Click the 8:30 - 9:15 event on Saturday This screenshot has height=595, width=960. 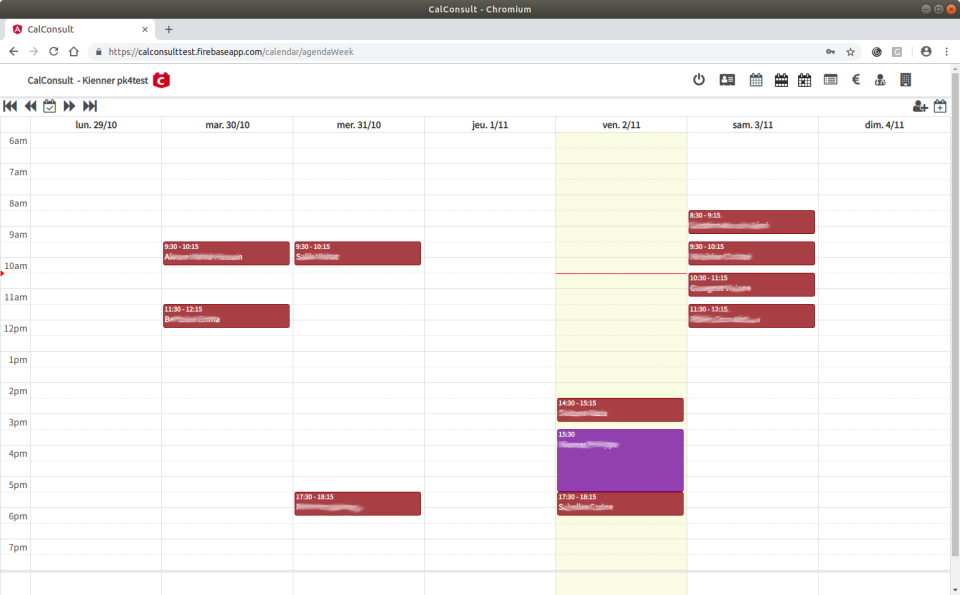pos(751,221)
